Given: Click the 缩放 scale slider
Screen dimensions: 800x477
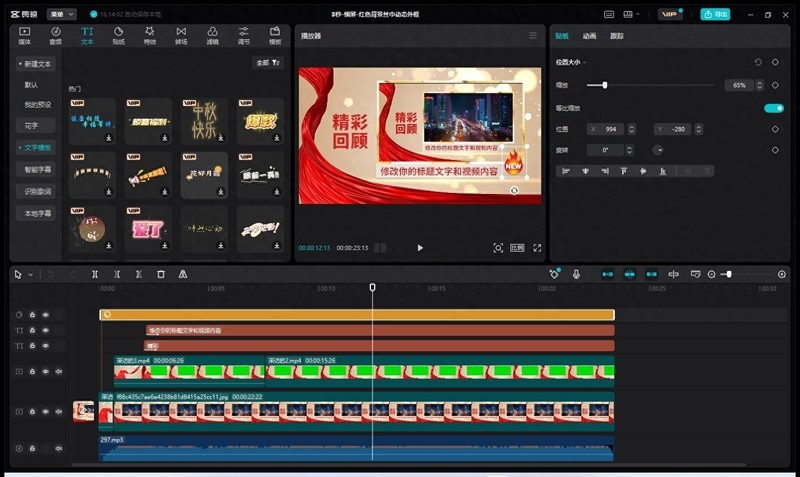Looking at the screenshot, I should click(x=604, y=85).
